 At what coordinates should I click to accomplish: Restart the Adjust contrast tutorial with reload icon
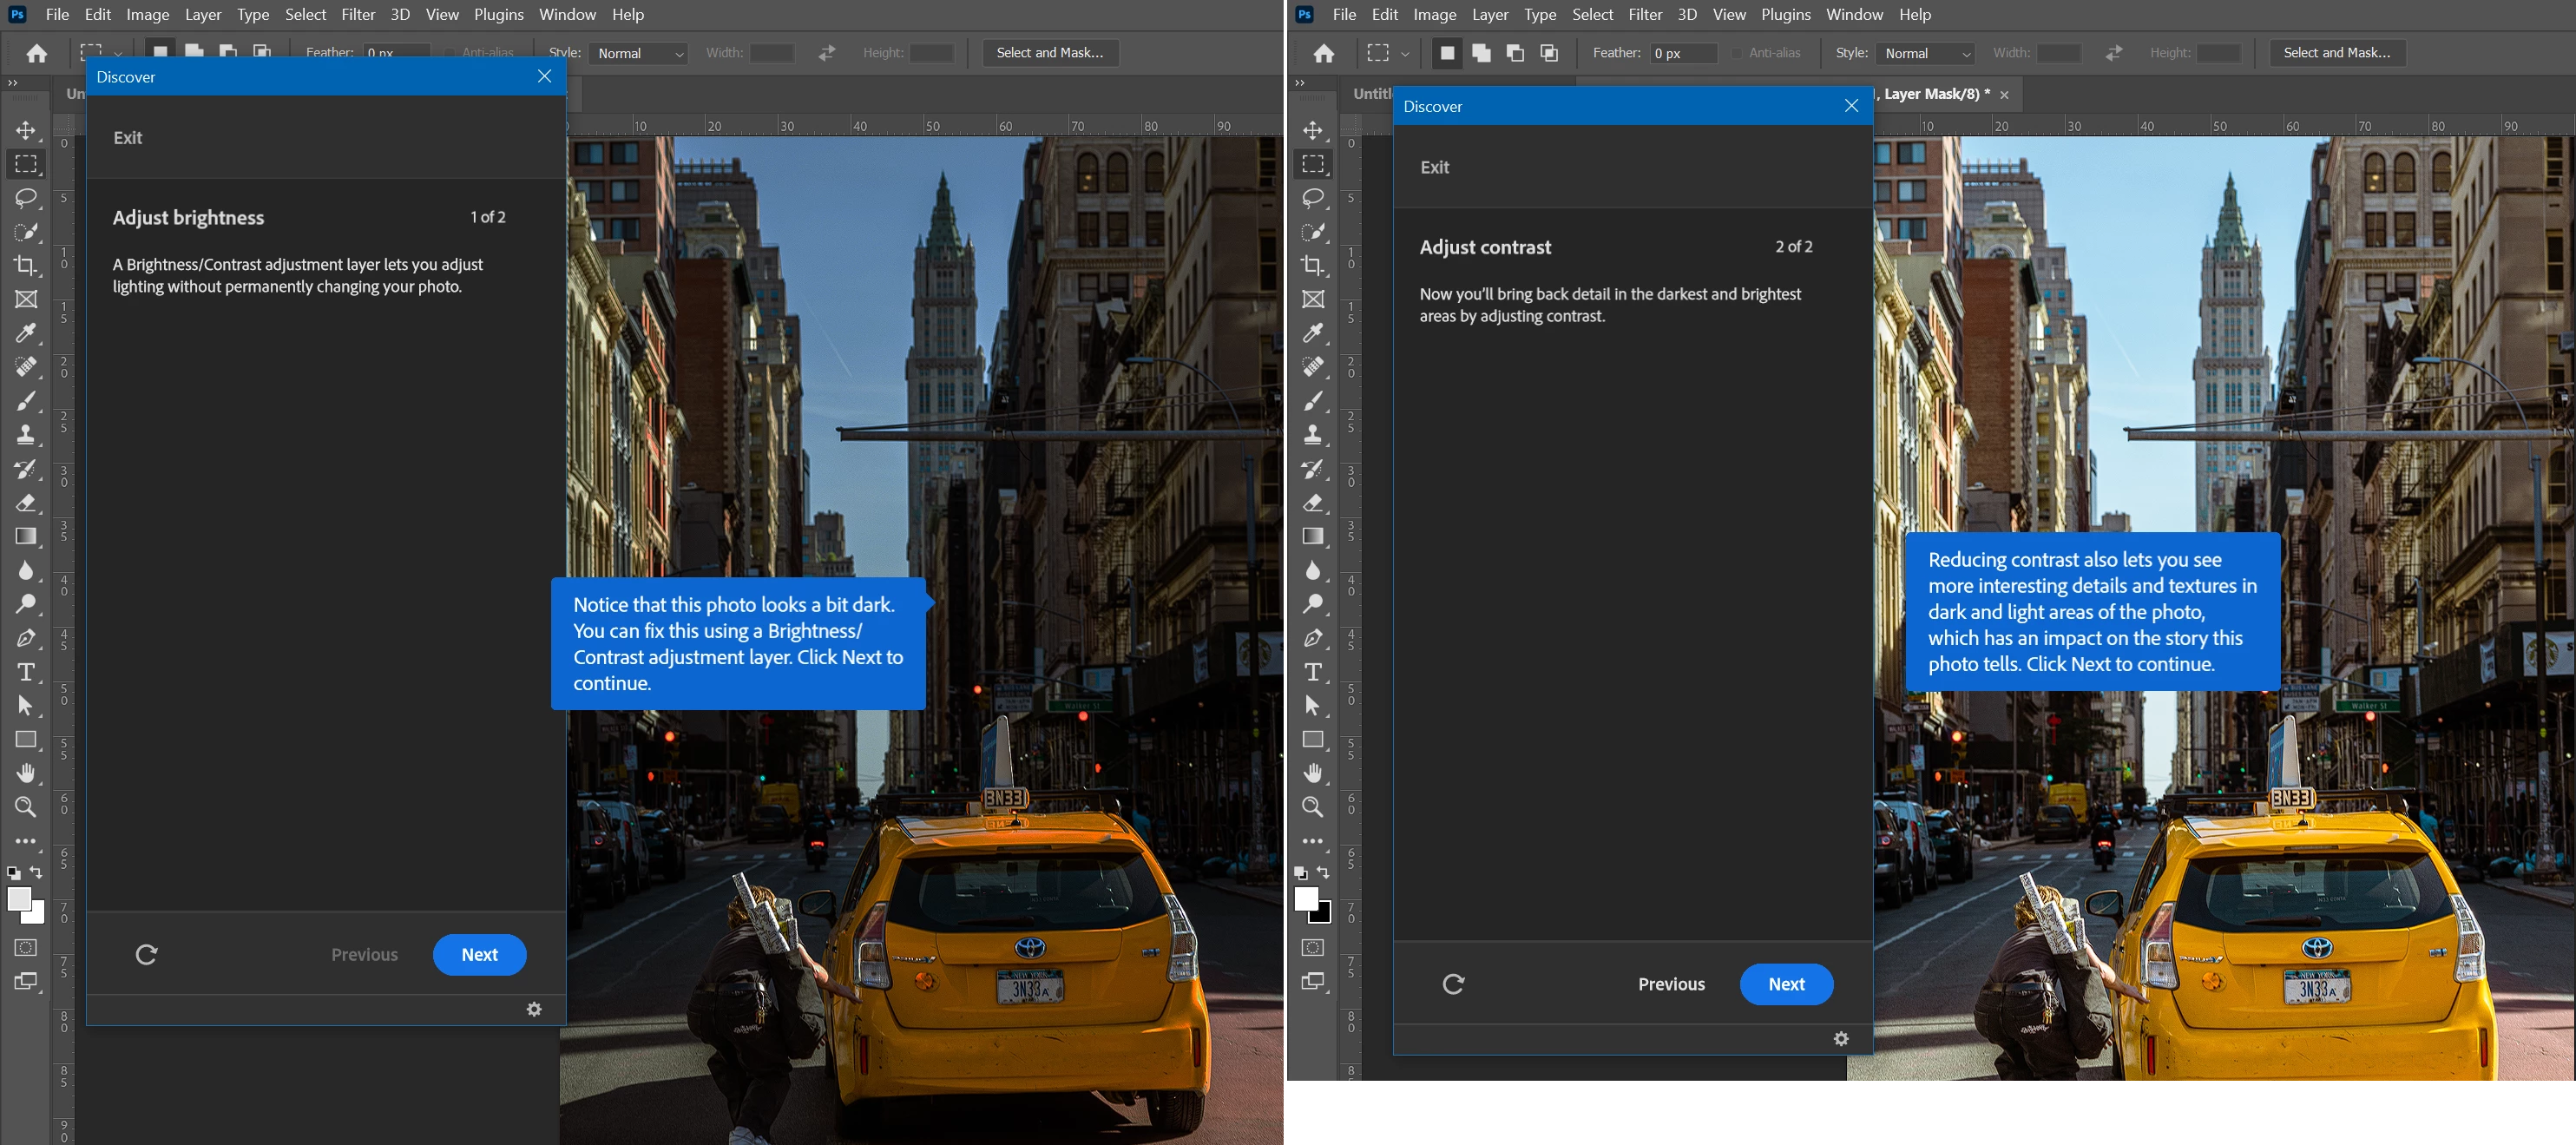1453,984
